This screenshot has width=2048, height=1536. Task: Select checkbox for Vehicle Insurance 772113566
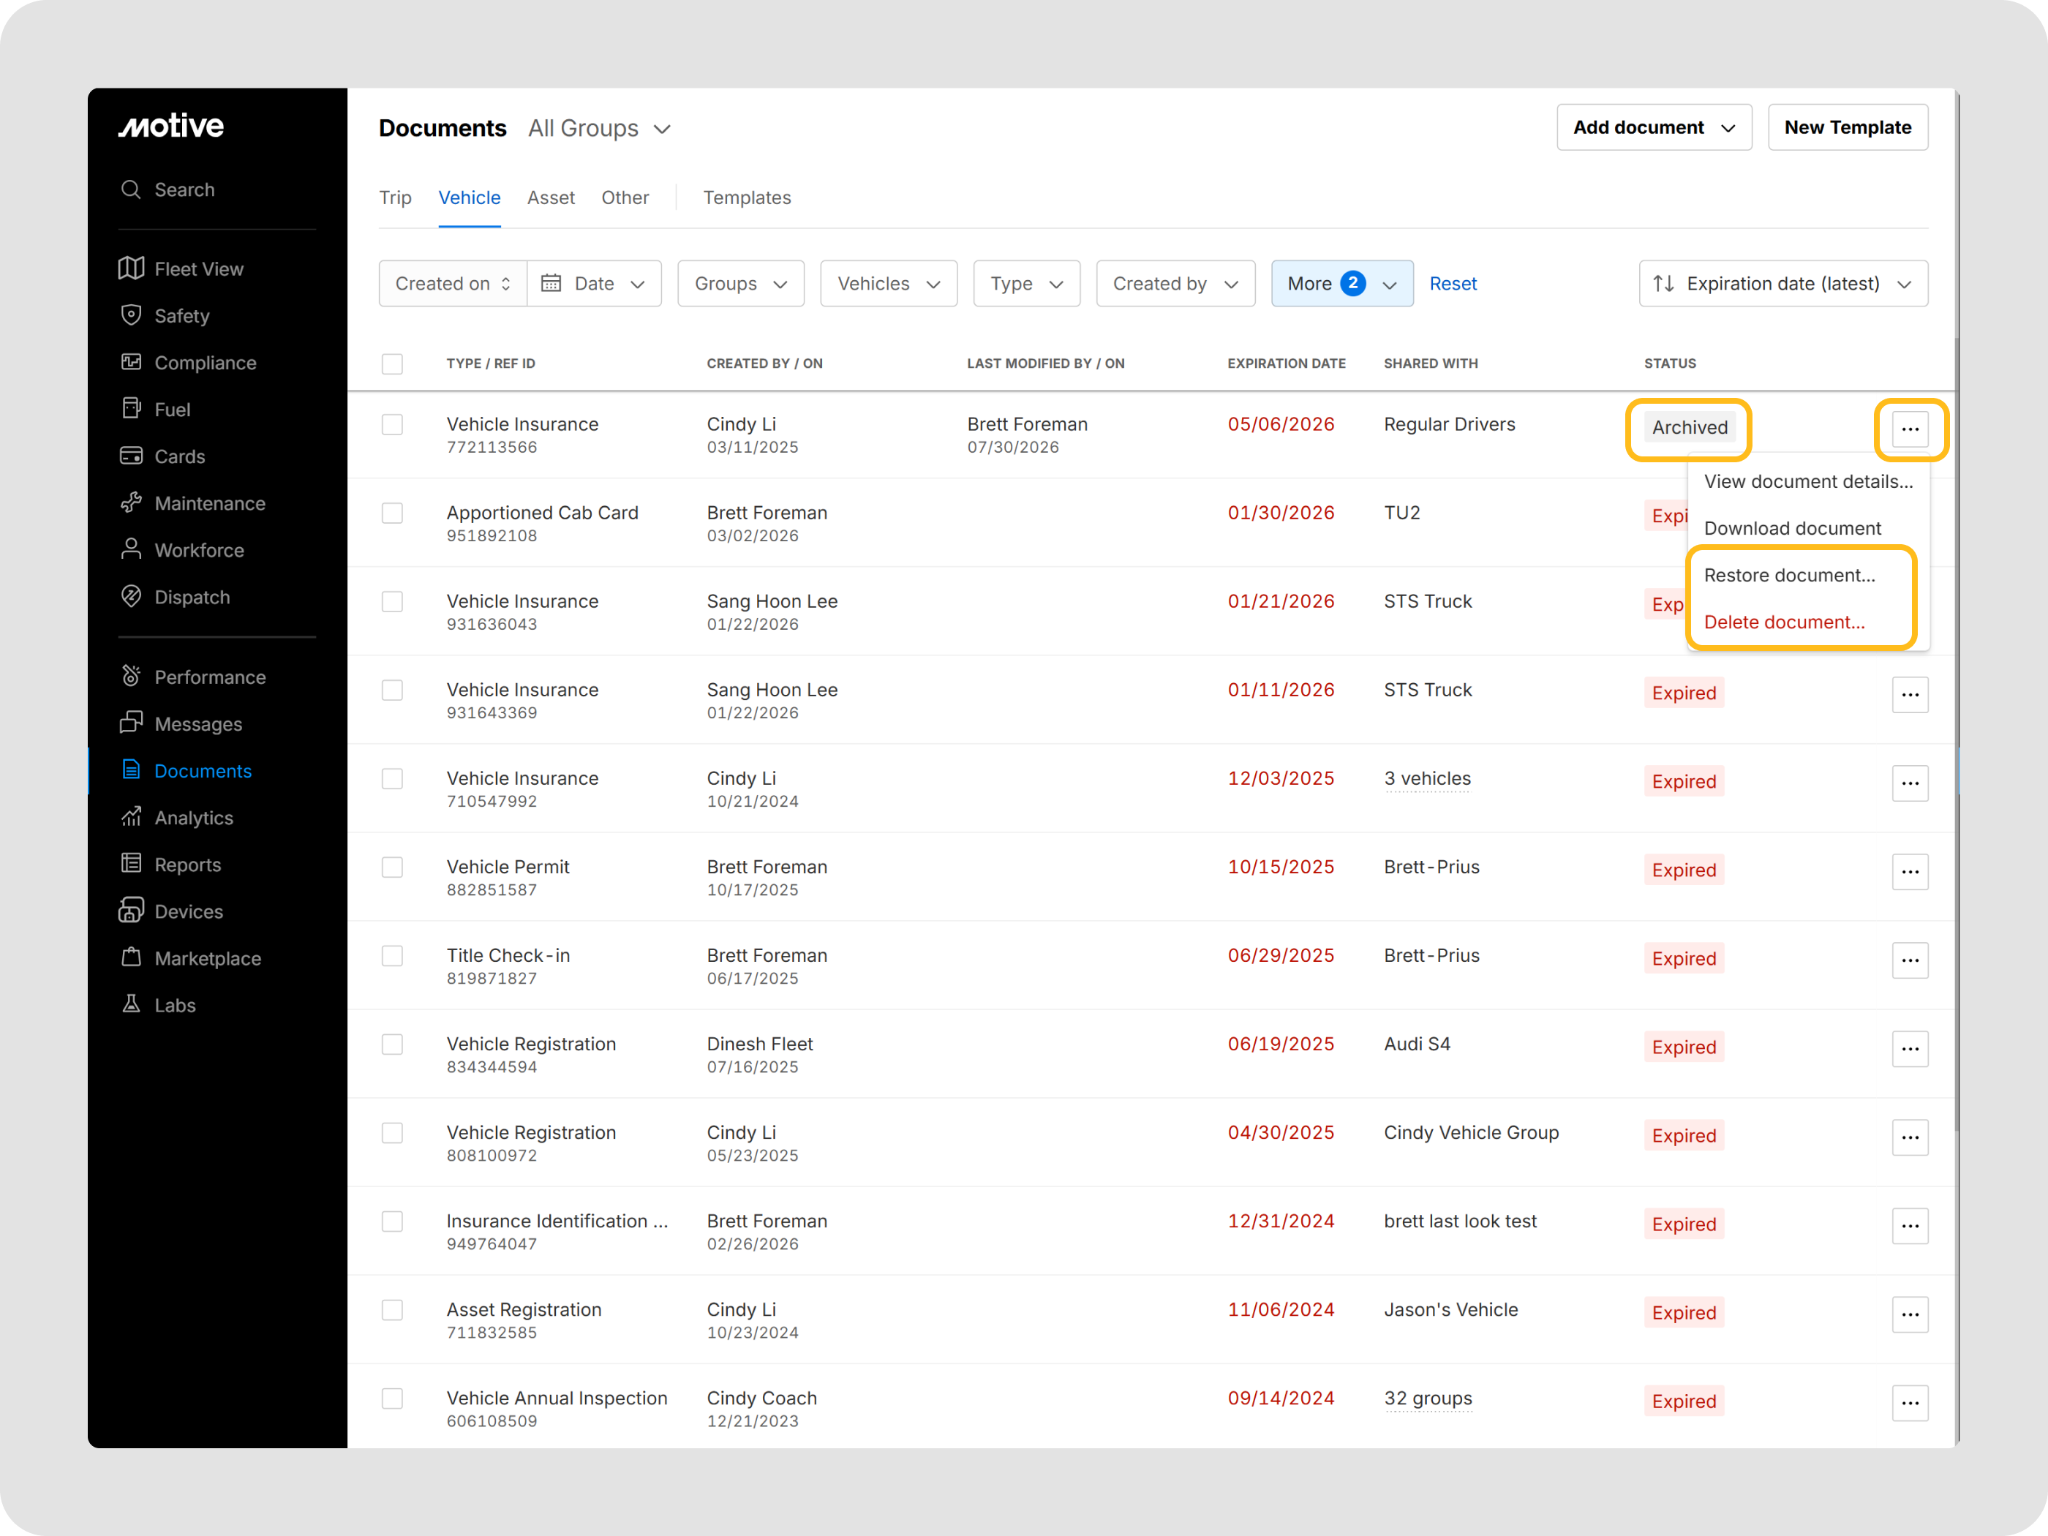tap(392, 425)
